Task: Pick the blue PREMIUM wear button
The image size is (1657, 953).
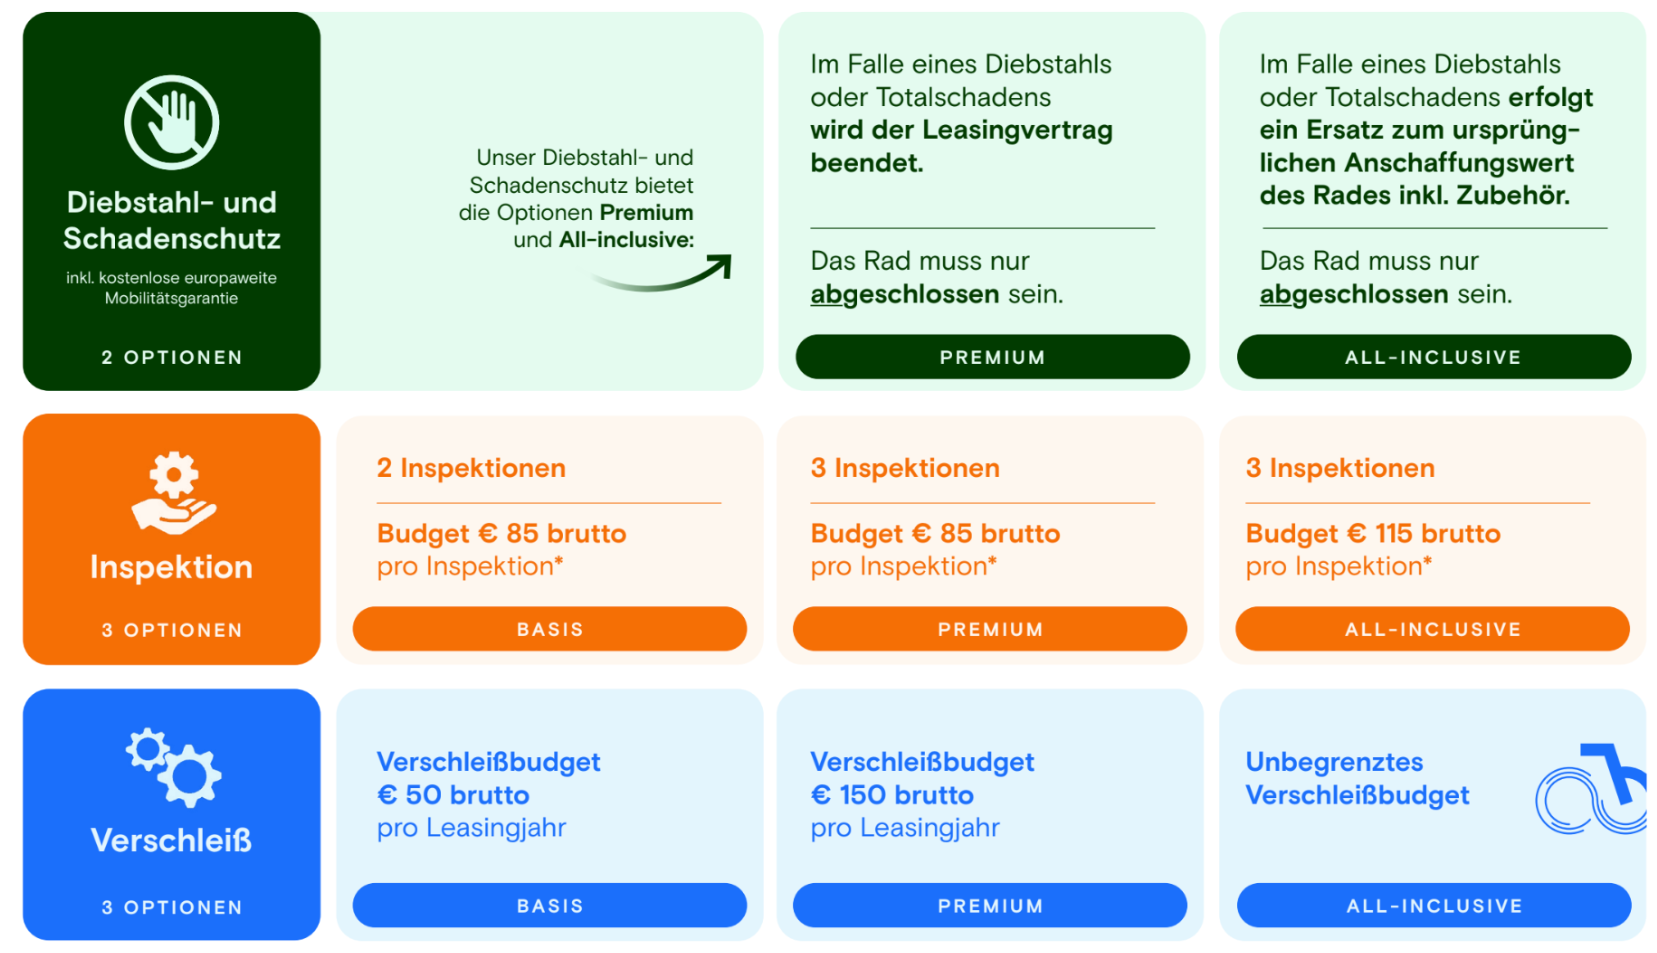Action: 990,905
